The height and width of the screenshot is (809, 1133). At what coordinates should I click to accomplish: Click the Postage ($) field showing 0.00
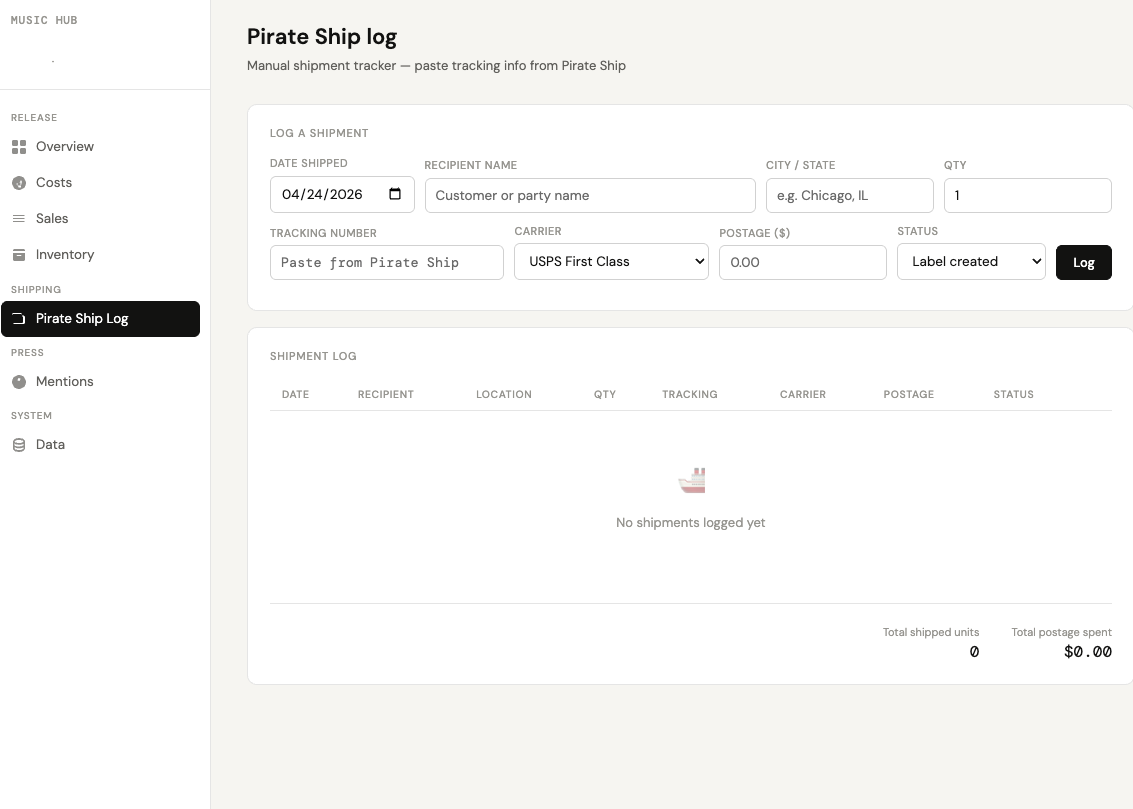click(802, 262)
